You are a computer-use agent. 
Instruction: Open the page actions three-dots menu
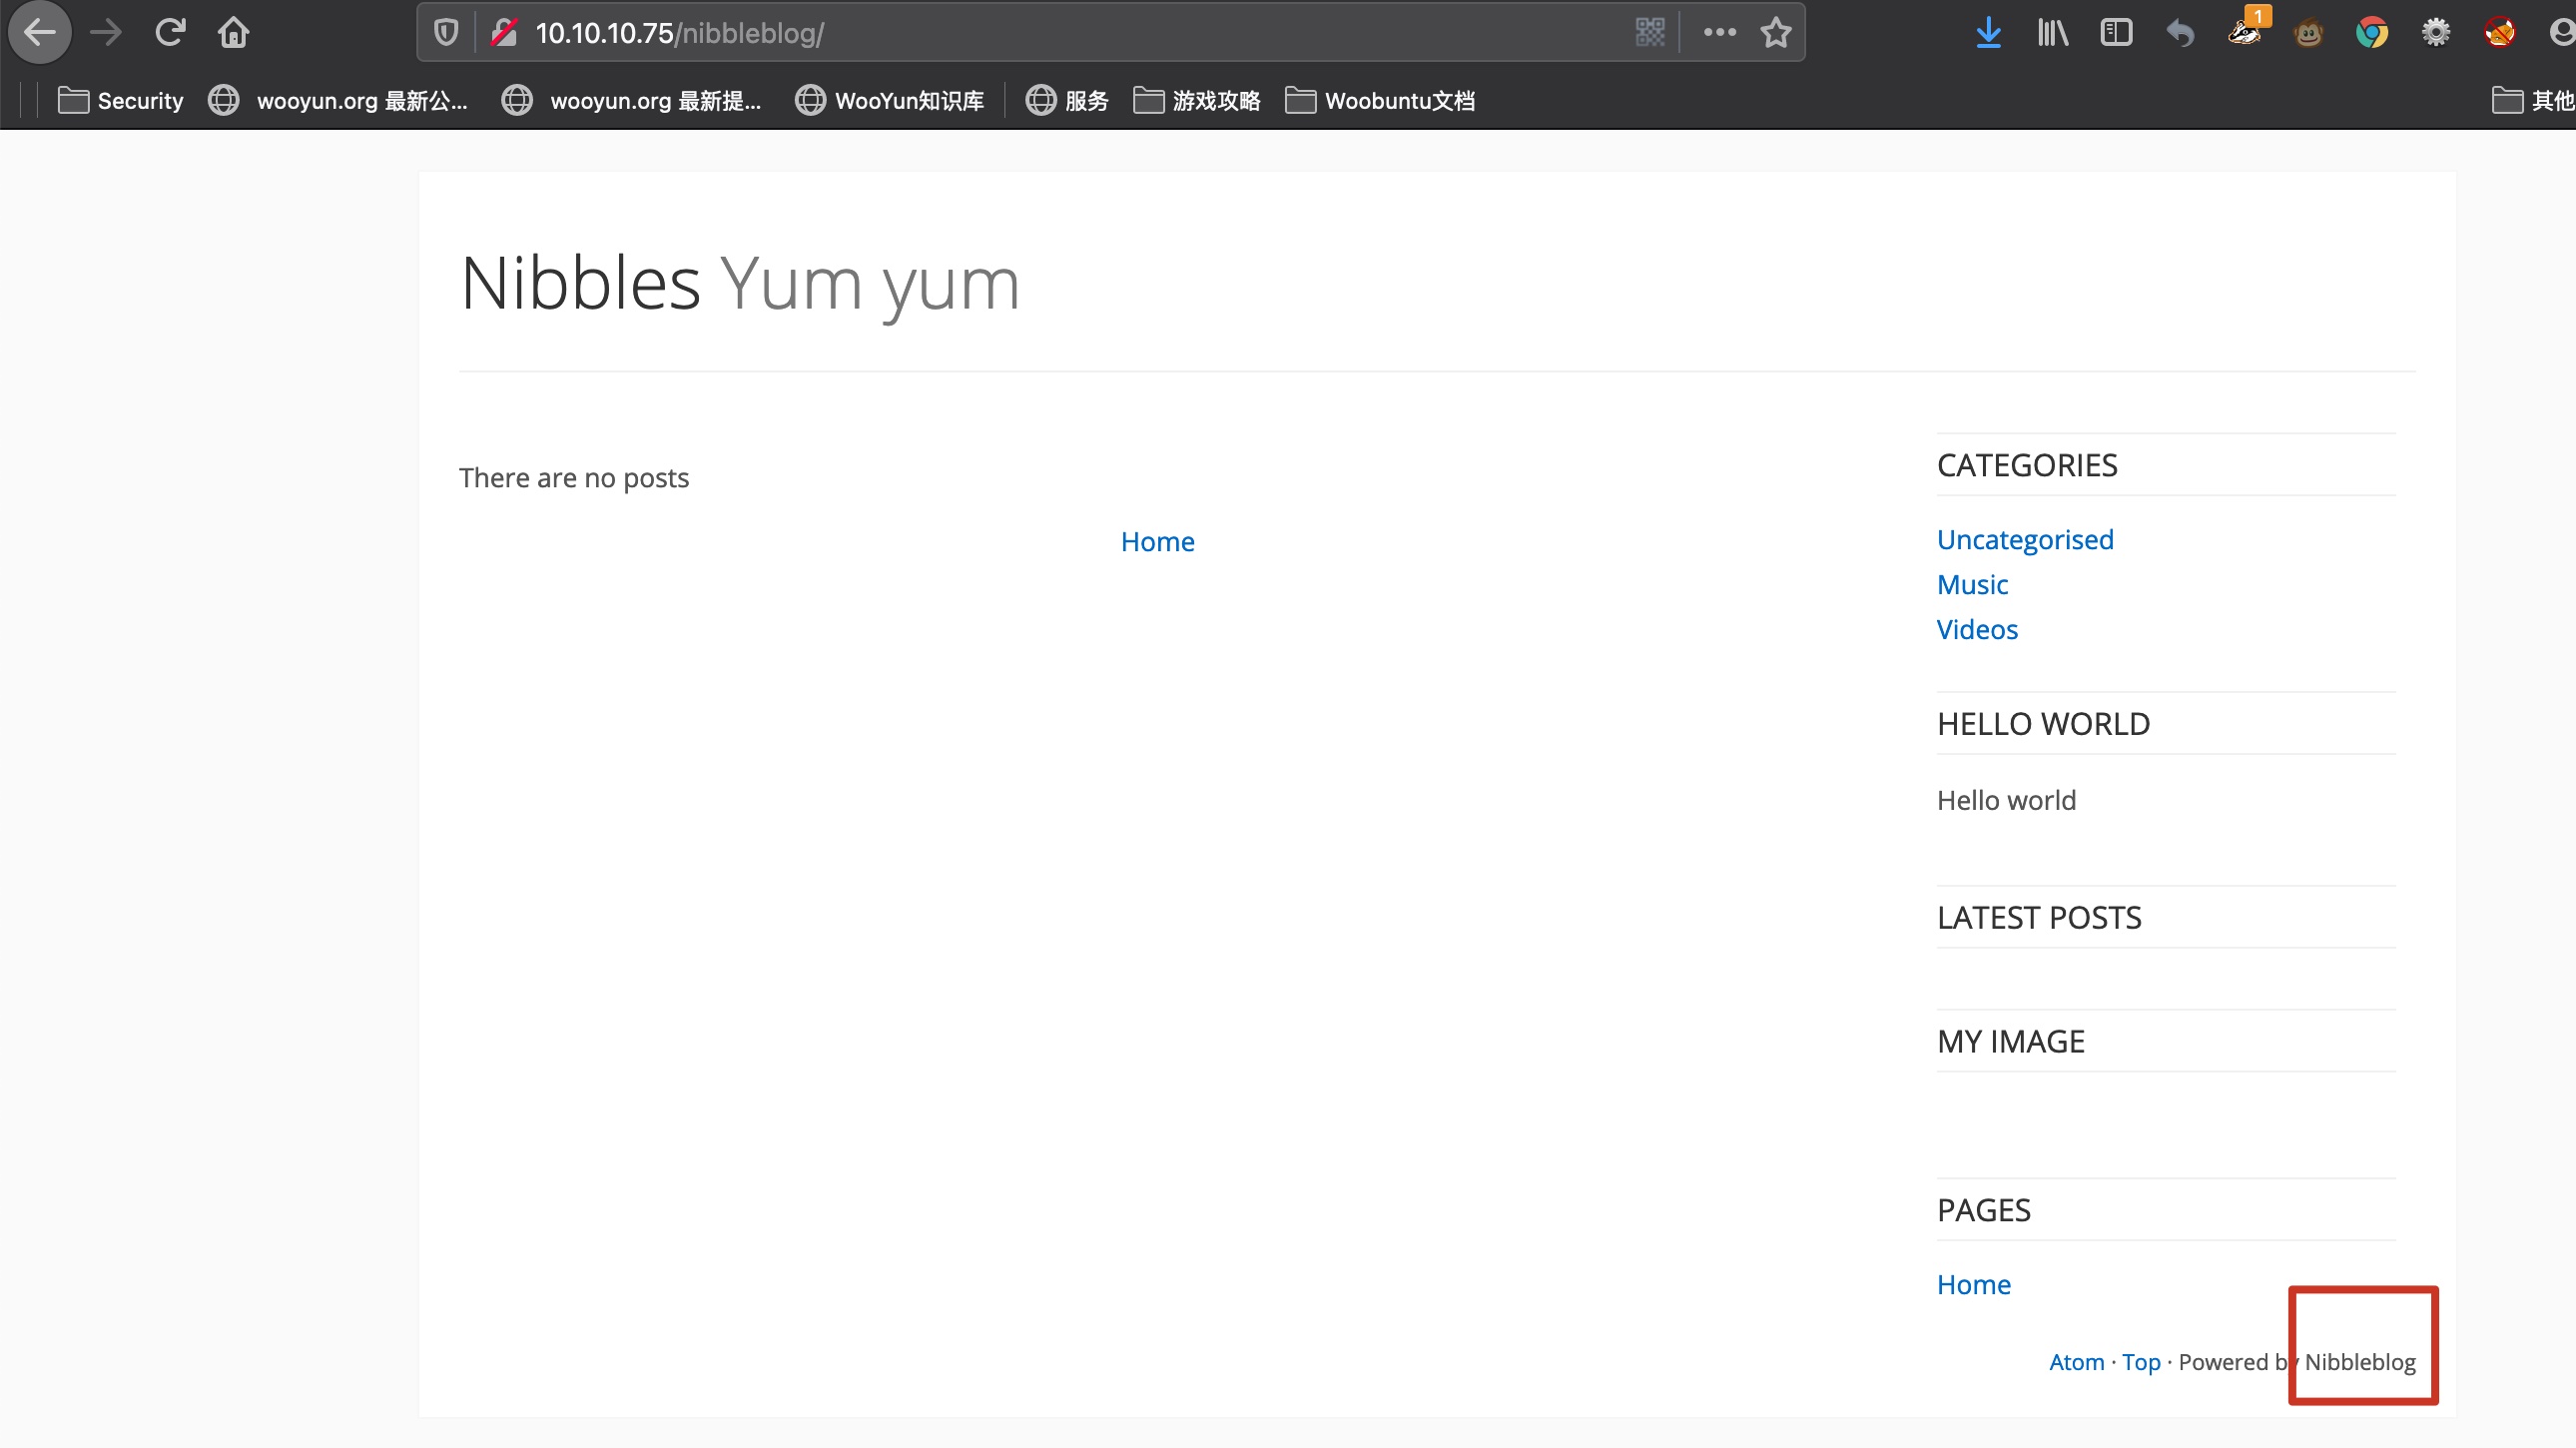pos(1719,33)
